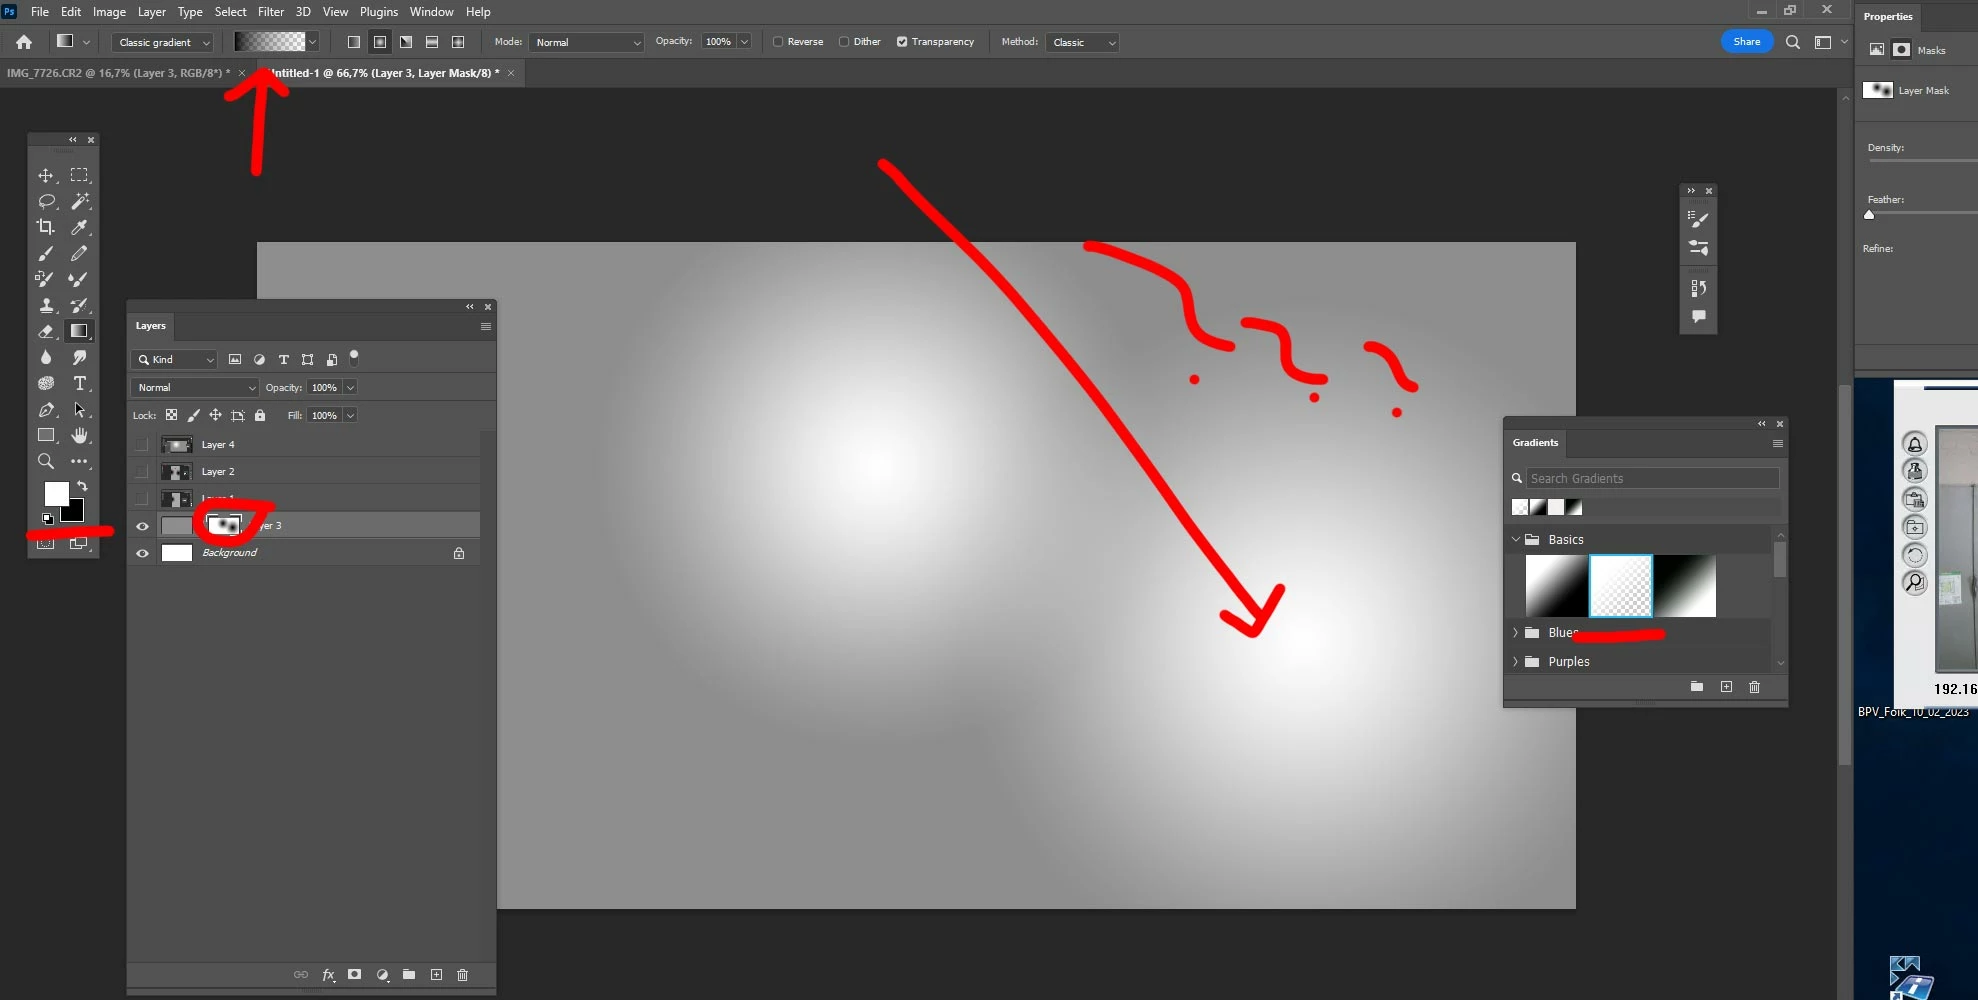Screen dimensions: 1978x1000
Task: Swap foreground and background colors
Action: click(x=82, y=486)
